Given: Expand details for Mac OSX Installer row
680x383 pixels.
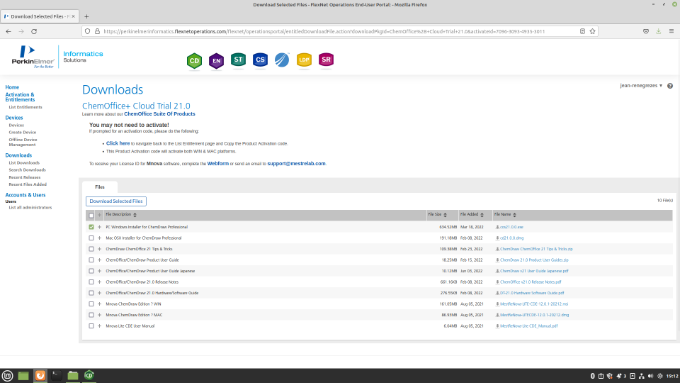Looking at the screenshot, I should 99,238.
